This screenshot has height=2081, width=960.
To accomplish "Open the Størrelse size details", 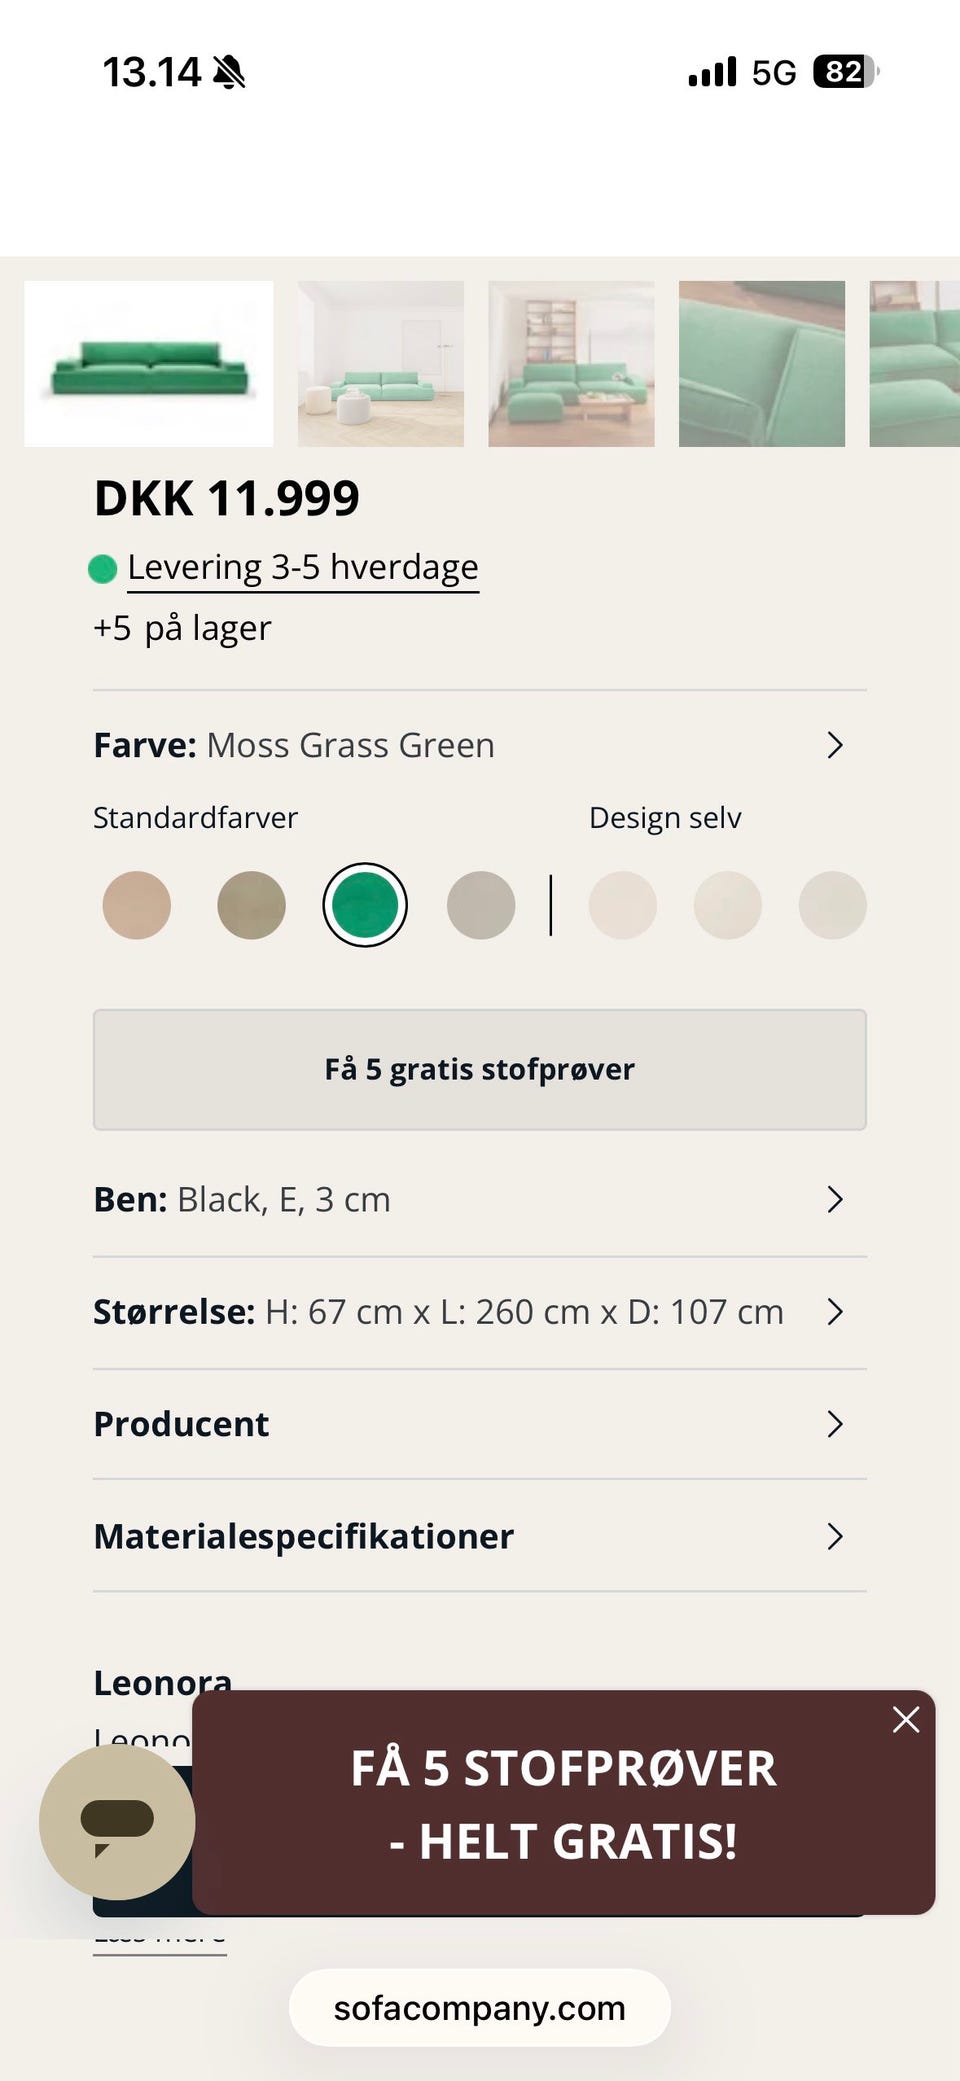I will (835, 1311).
